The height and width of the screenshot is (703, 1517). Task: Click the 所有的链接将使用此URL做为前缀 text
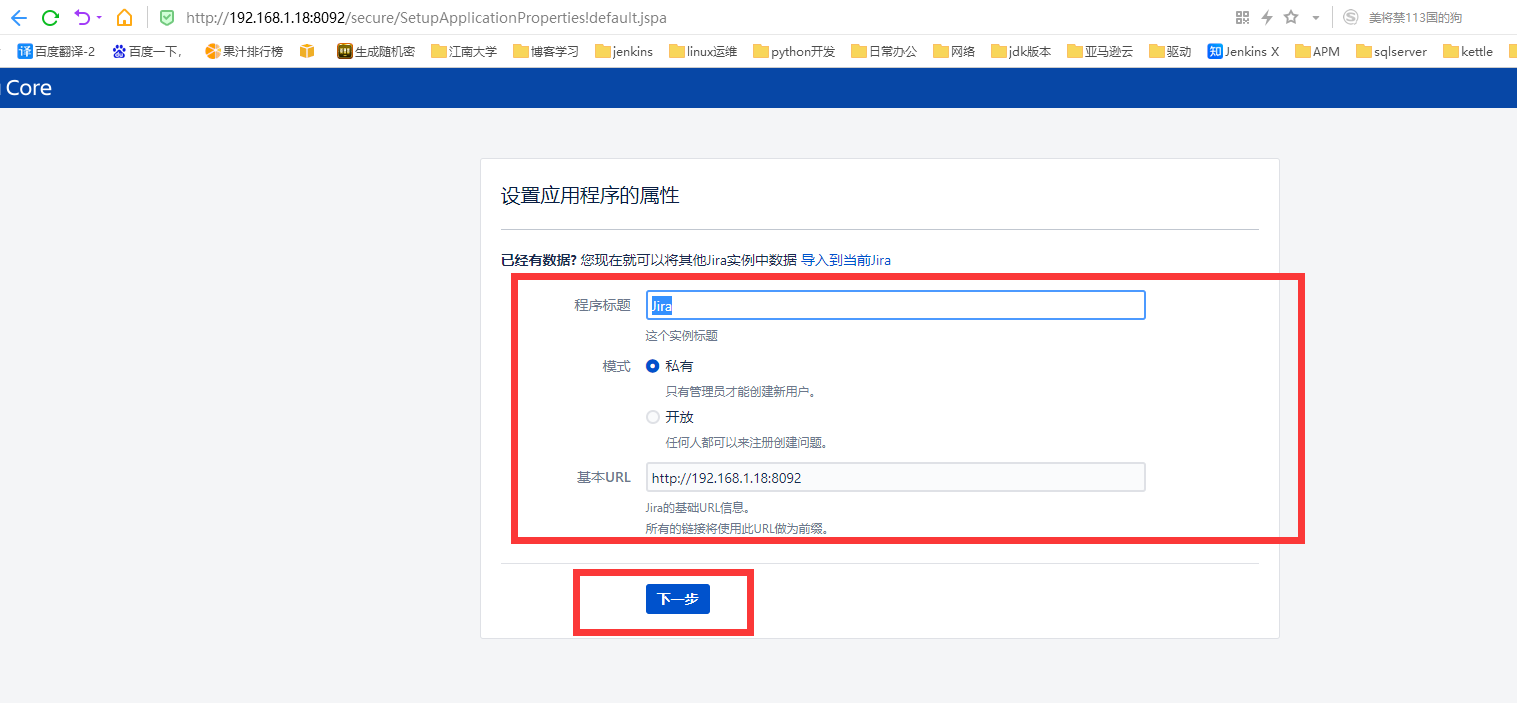click(x=738, y=528)
